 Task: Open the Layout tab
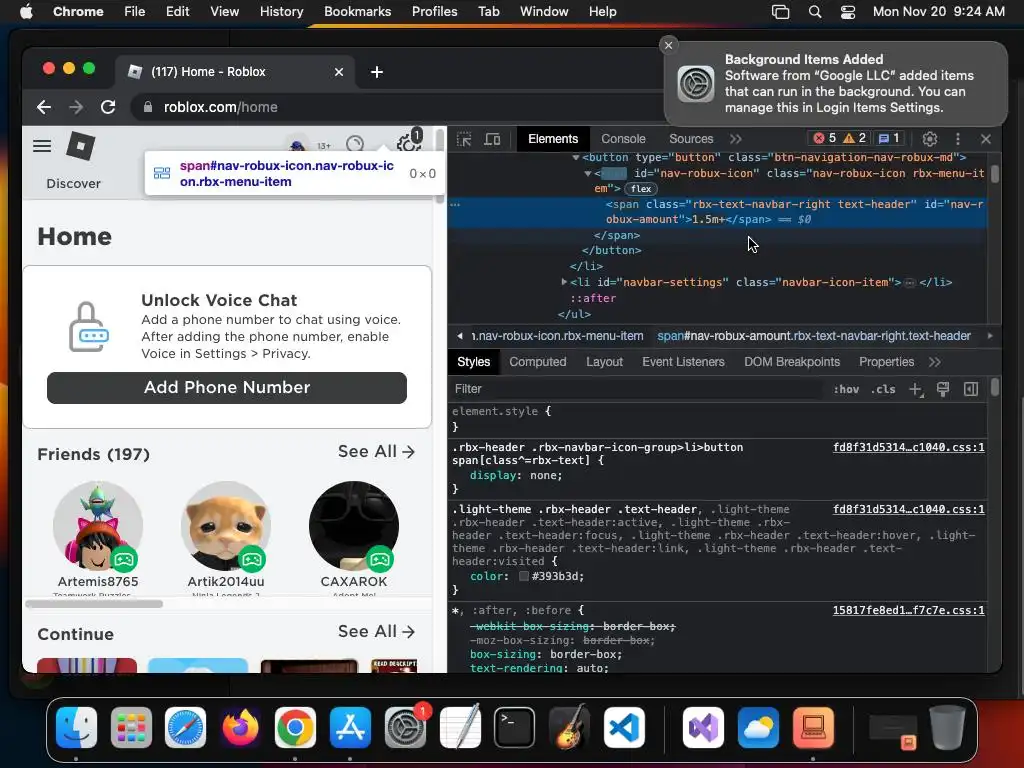click(604, 362)
